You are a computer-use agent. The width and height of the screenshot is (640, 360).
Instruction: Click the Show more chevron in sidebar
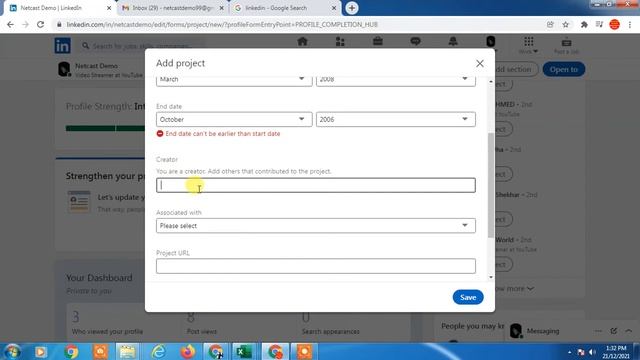click(x=530, y=289)
